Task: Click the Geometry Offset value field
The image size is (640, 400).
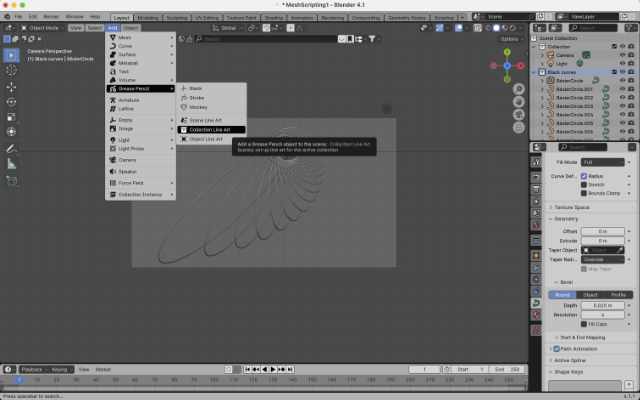Action: (x=602, y=231)
